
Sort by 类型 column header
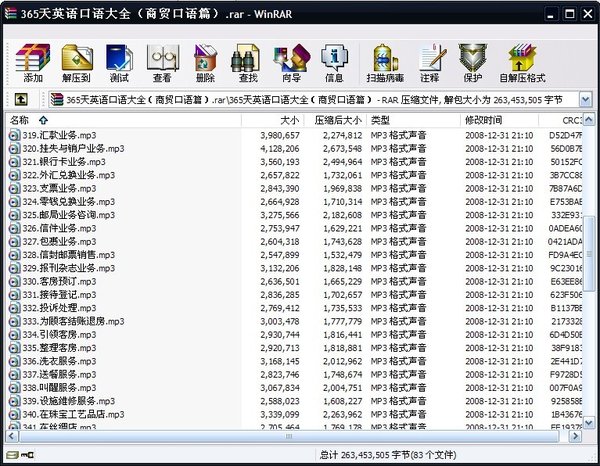[413, 121]
